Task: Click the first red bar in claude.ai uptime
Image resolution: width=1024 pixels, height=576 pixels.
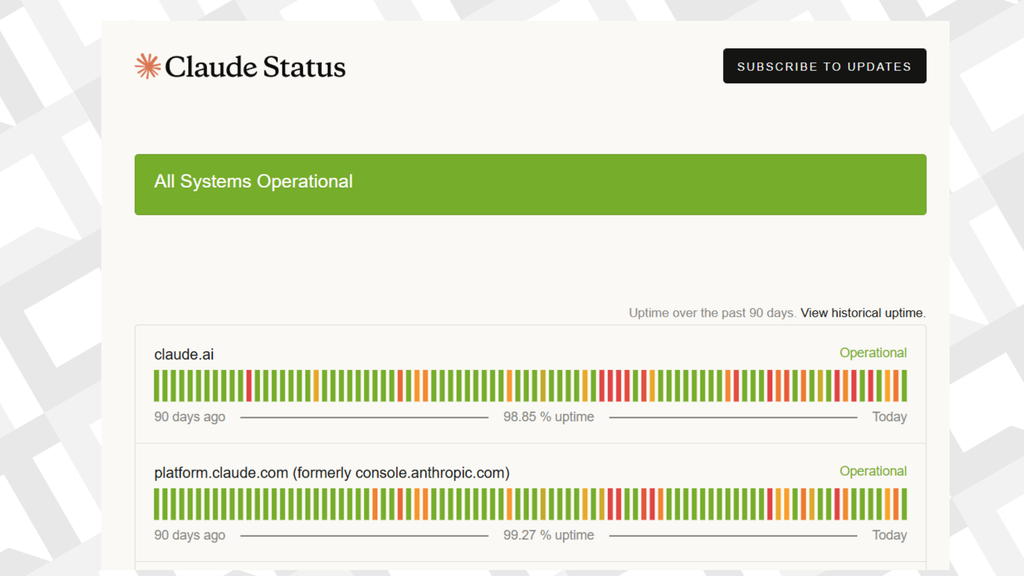Action: coord(249,386)
